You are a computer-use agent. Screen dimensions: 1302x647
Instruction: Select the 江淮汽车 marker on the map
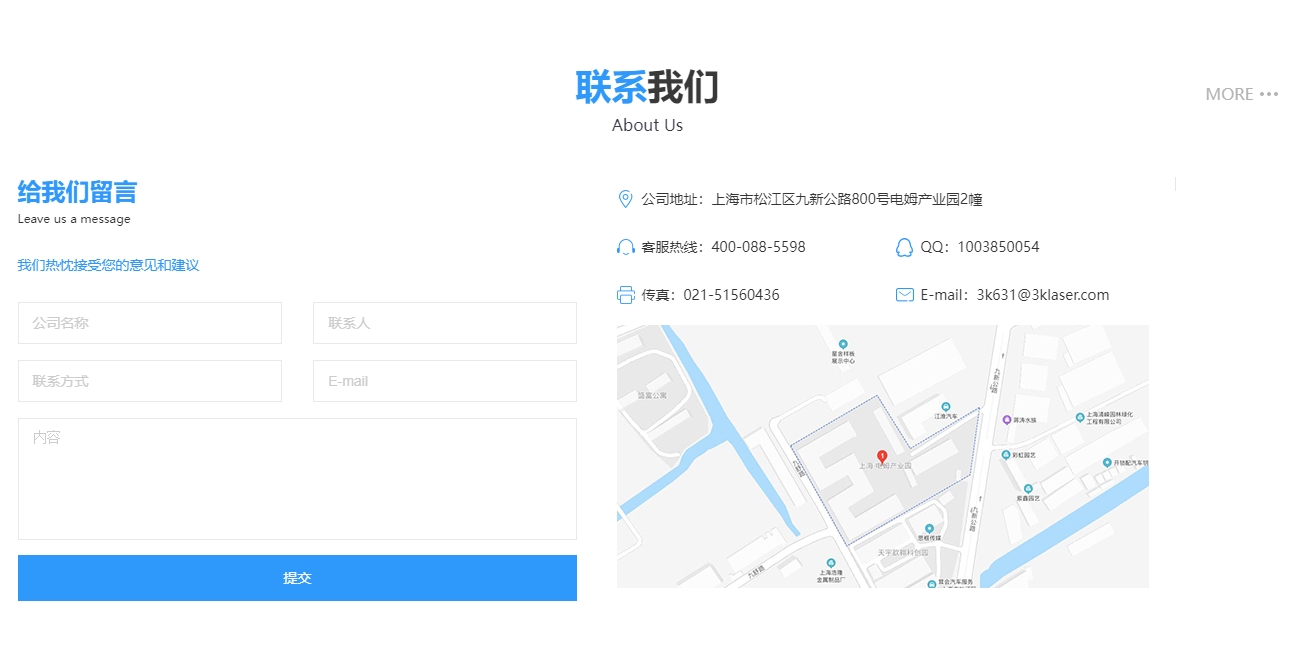click(946, 406)
